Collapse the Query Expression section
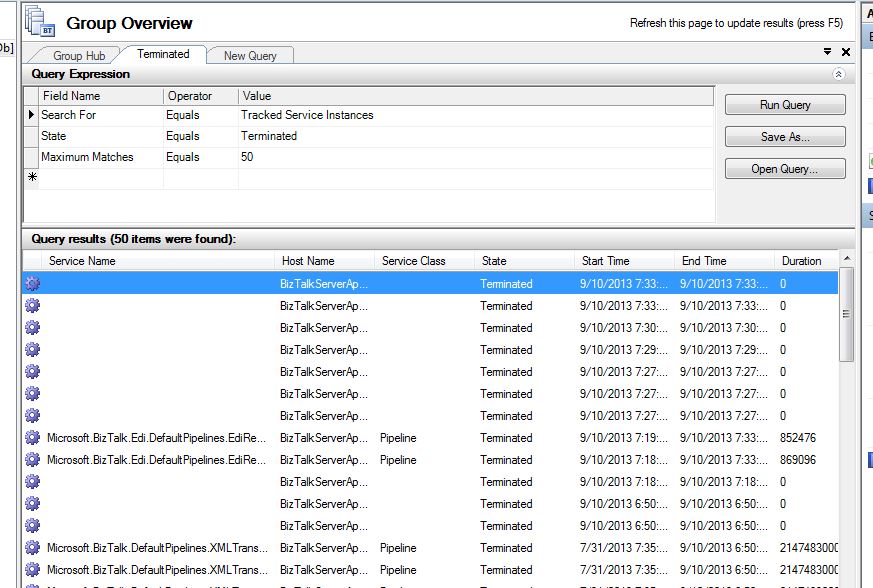This screenshot has width=873, height=588. pos(838,74)
